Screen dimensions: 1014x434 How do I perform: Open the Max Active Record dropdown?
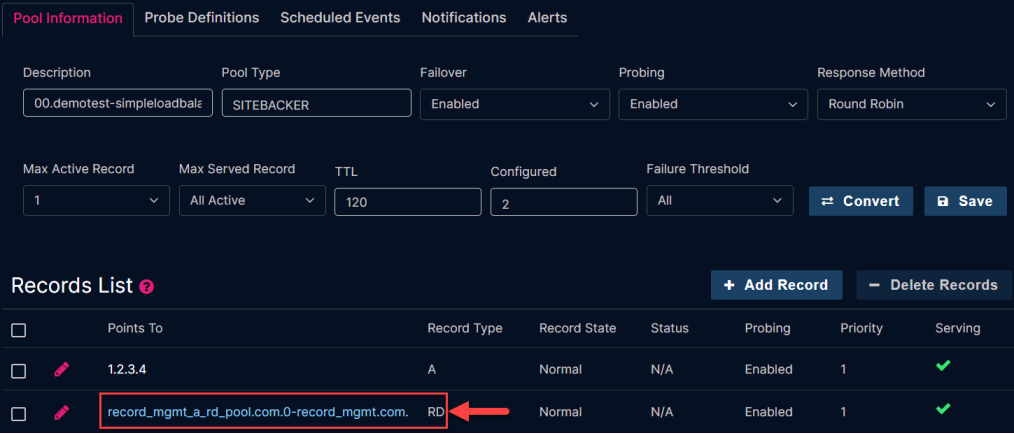pos(96,201)
